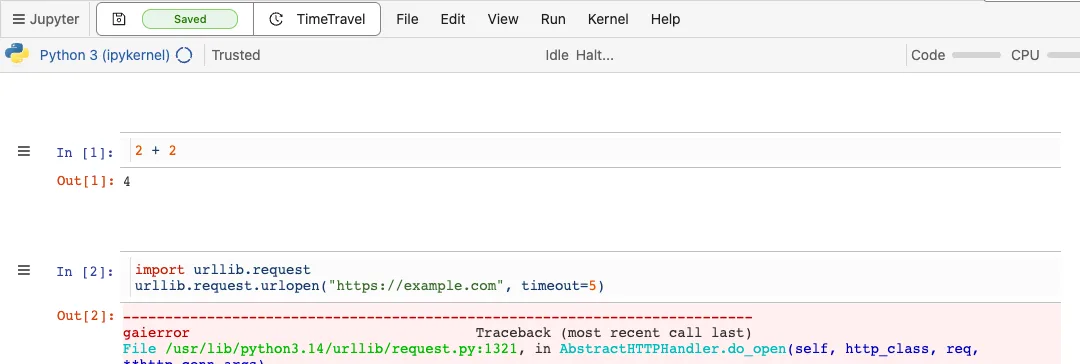The height and width of the screenshot is (364, 1080).
Task: Click AbstractHTTPHandler.do_open in the traceback
Action: 673,350
